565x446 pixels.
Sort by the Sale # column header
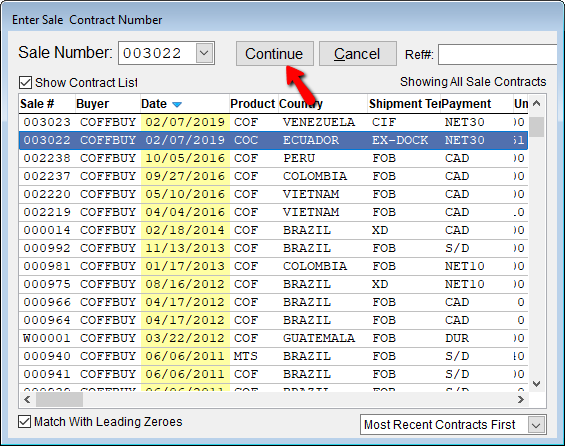[47, 104]
